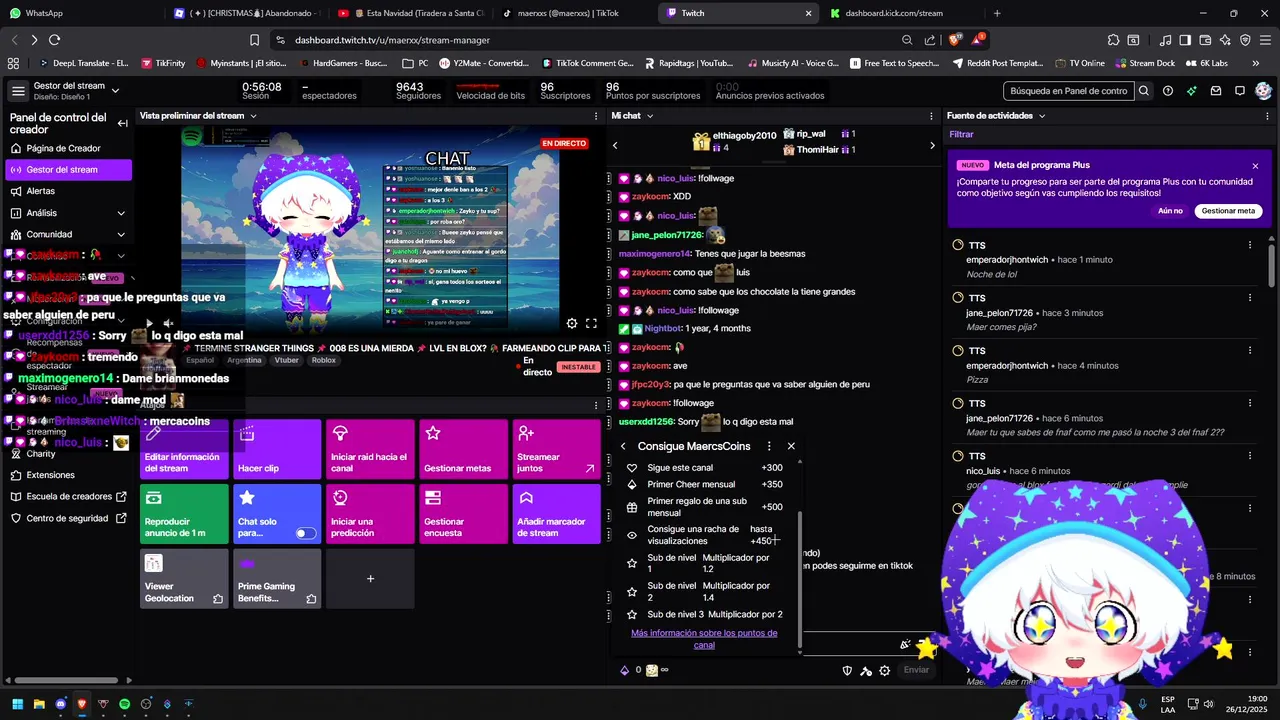Screen dimensions: 1280x720
Task: Open options for TTS 'Maer comes pija?'
Action: [1250, 298]
